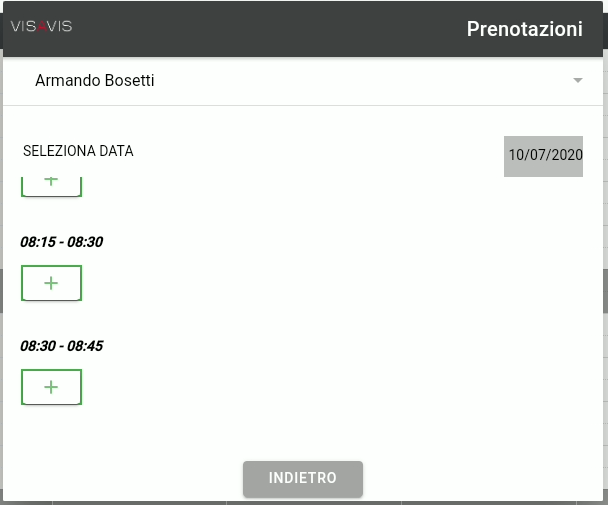Click the green-bordered box below 08:30 - 08:45

point(52,387)
